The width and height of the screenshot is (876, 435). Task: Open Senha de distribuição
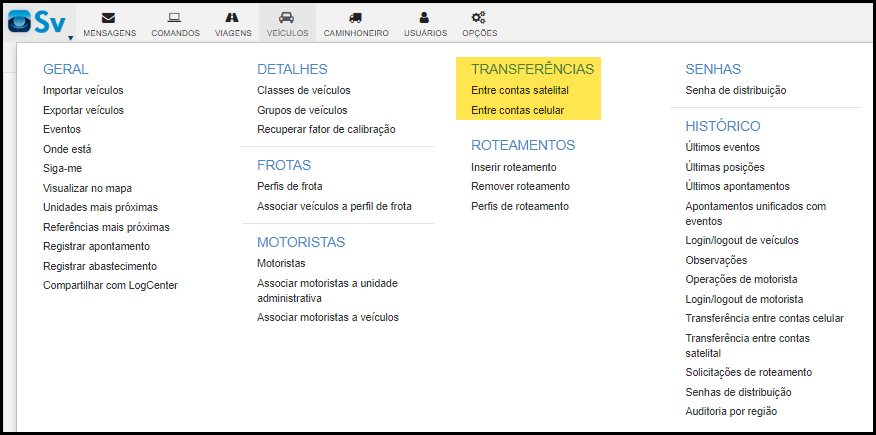pos(735,90)
